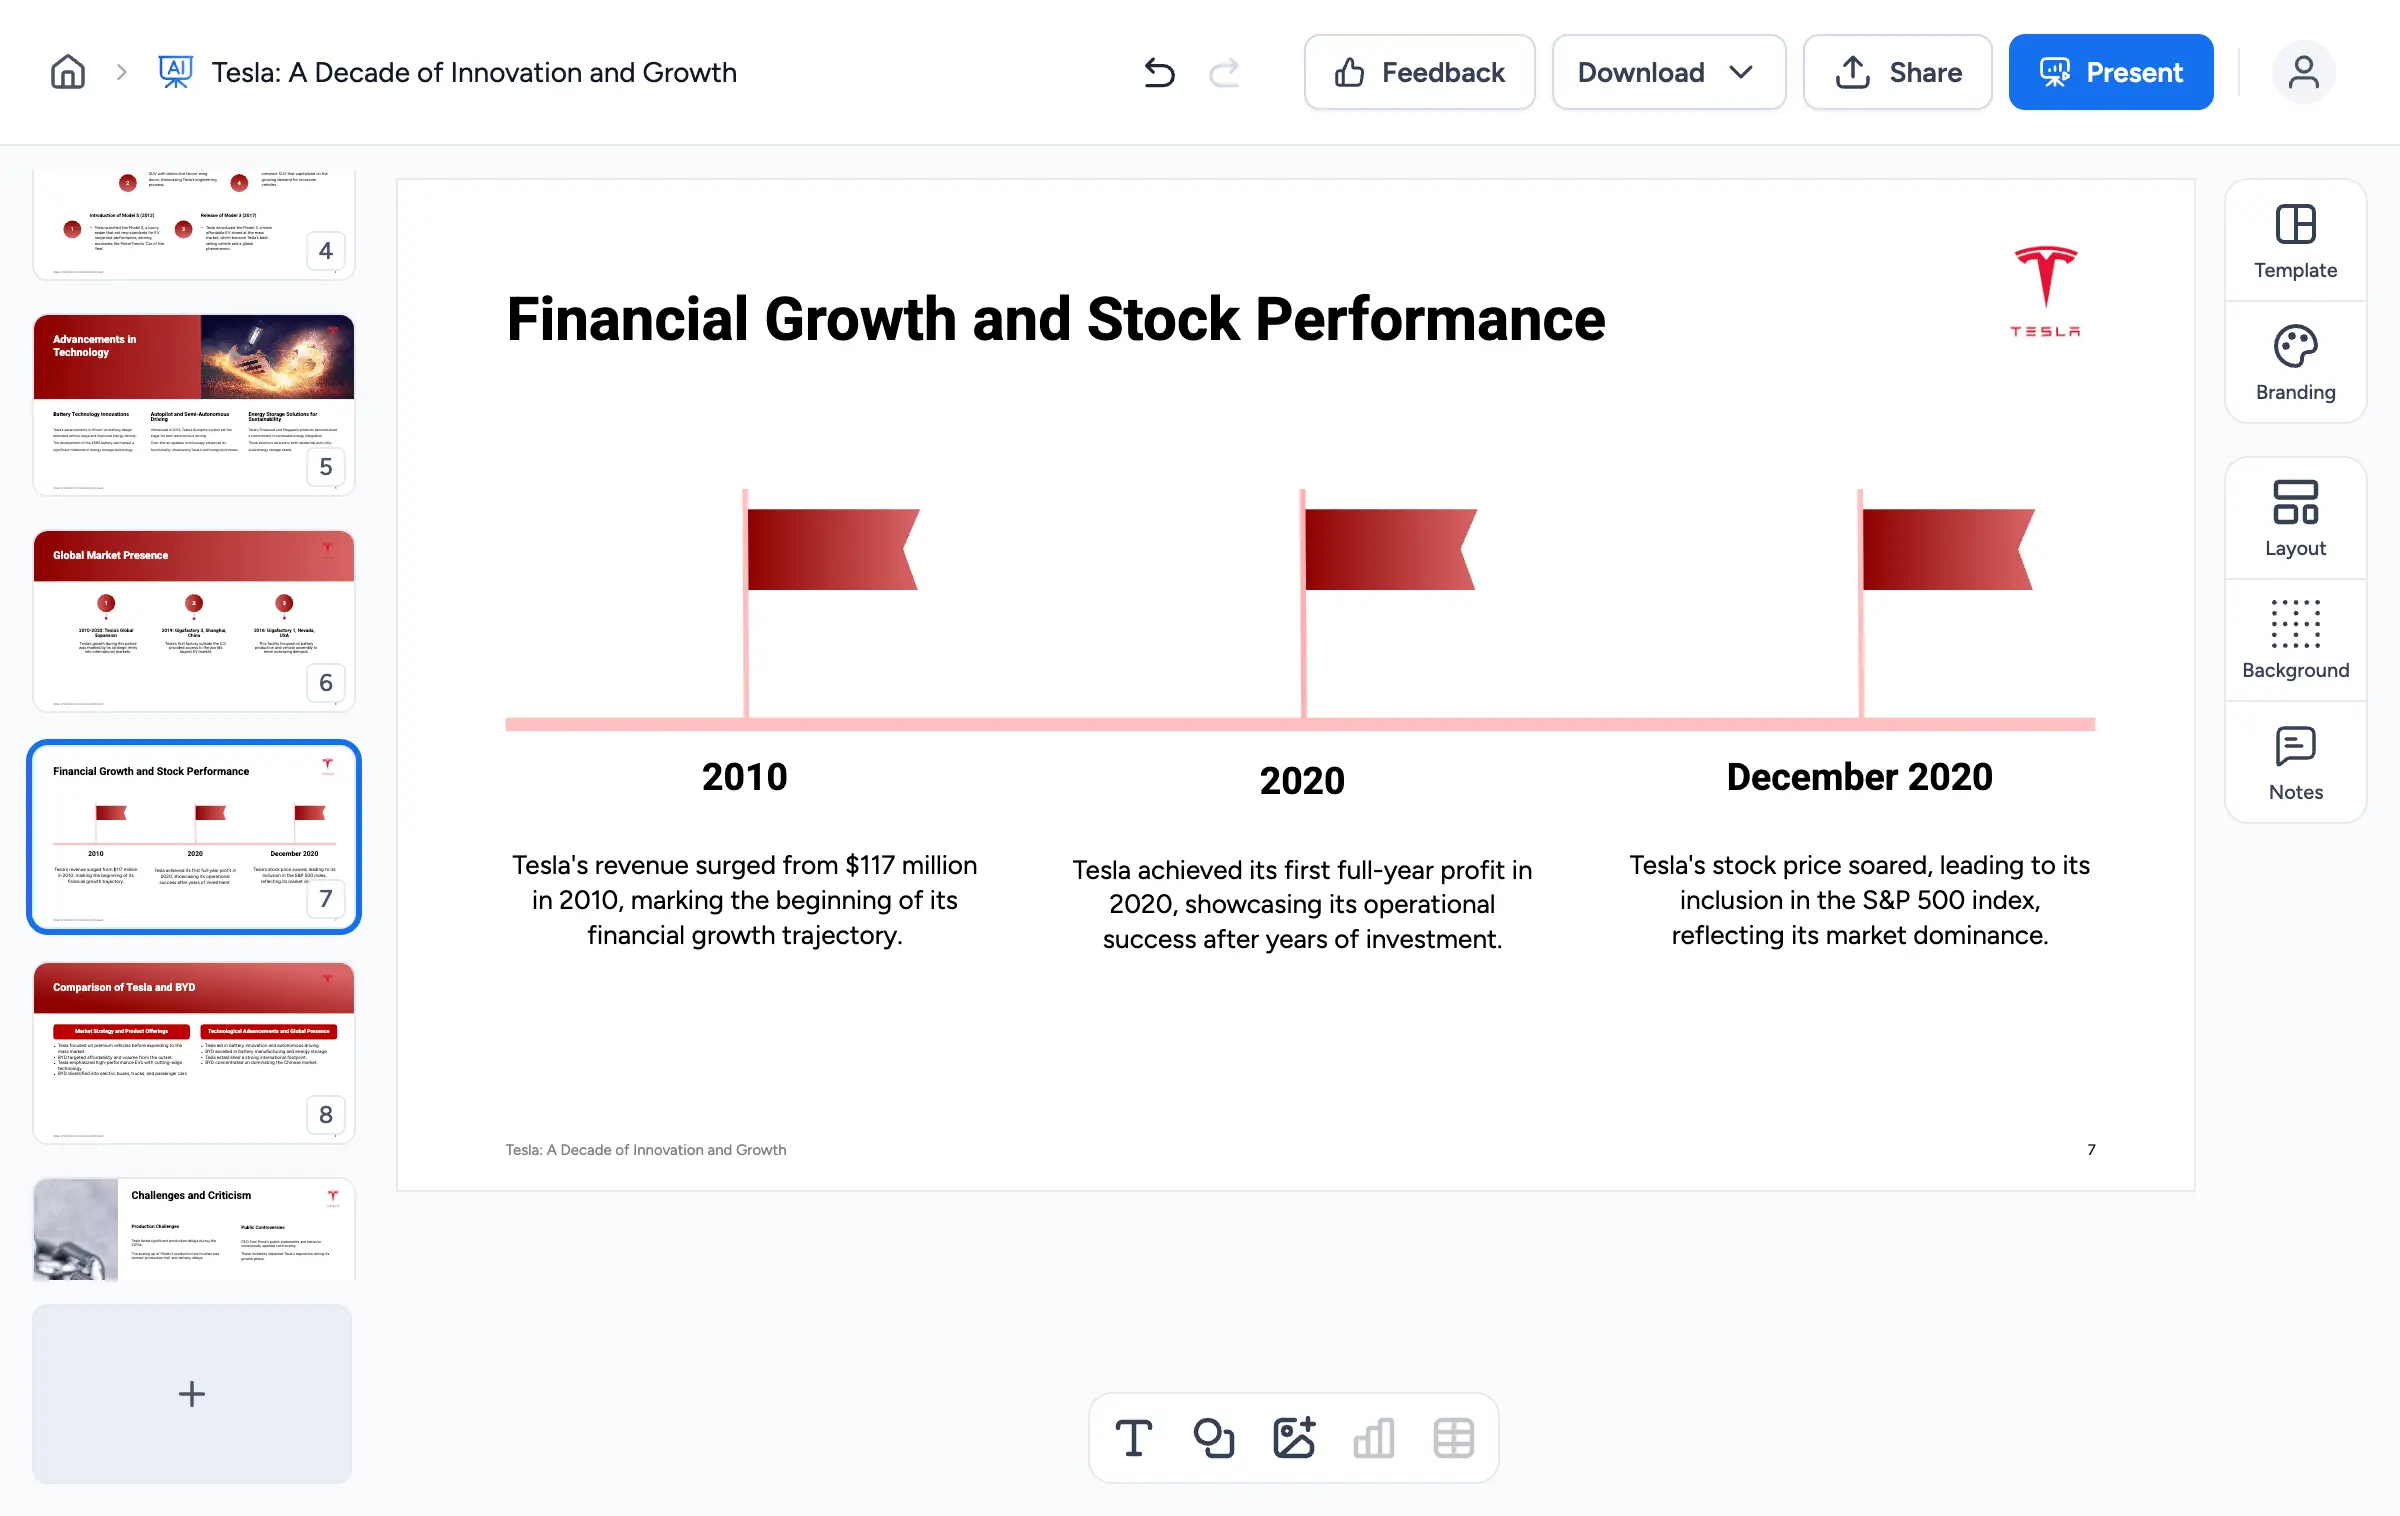This screenshot has width=2400, height=1516.
Task: Open the Template panel
Action: click(x=2295, y=241)
